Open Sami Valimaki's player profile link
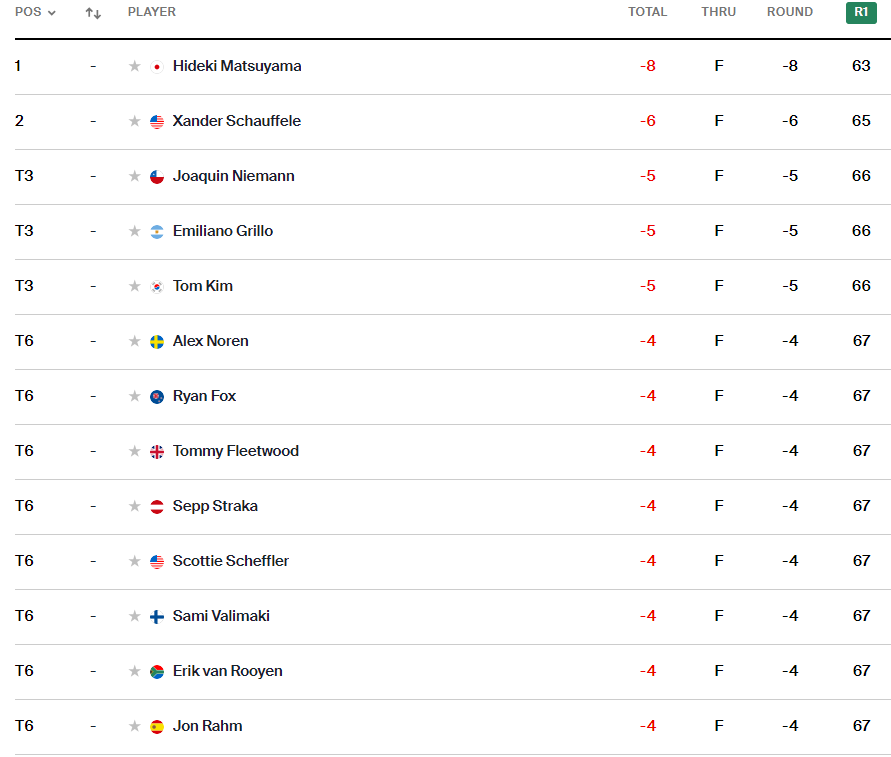Screen dimensions: 891x757 pos(221,615)
